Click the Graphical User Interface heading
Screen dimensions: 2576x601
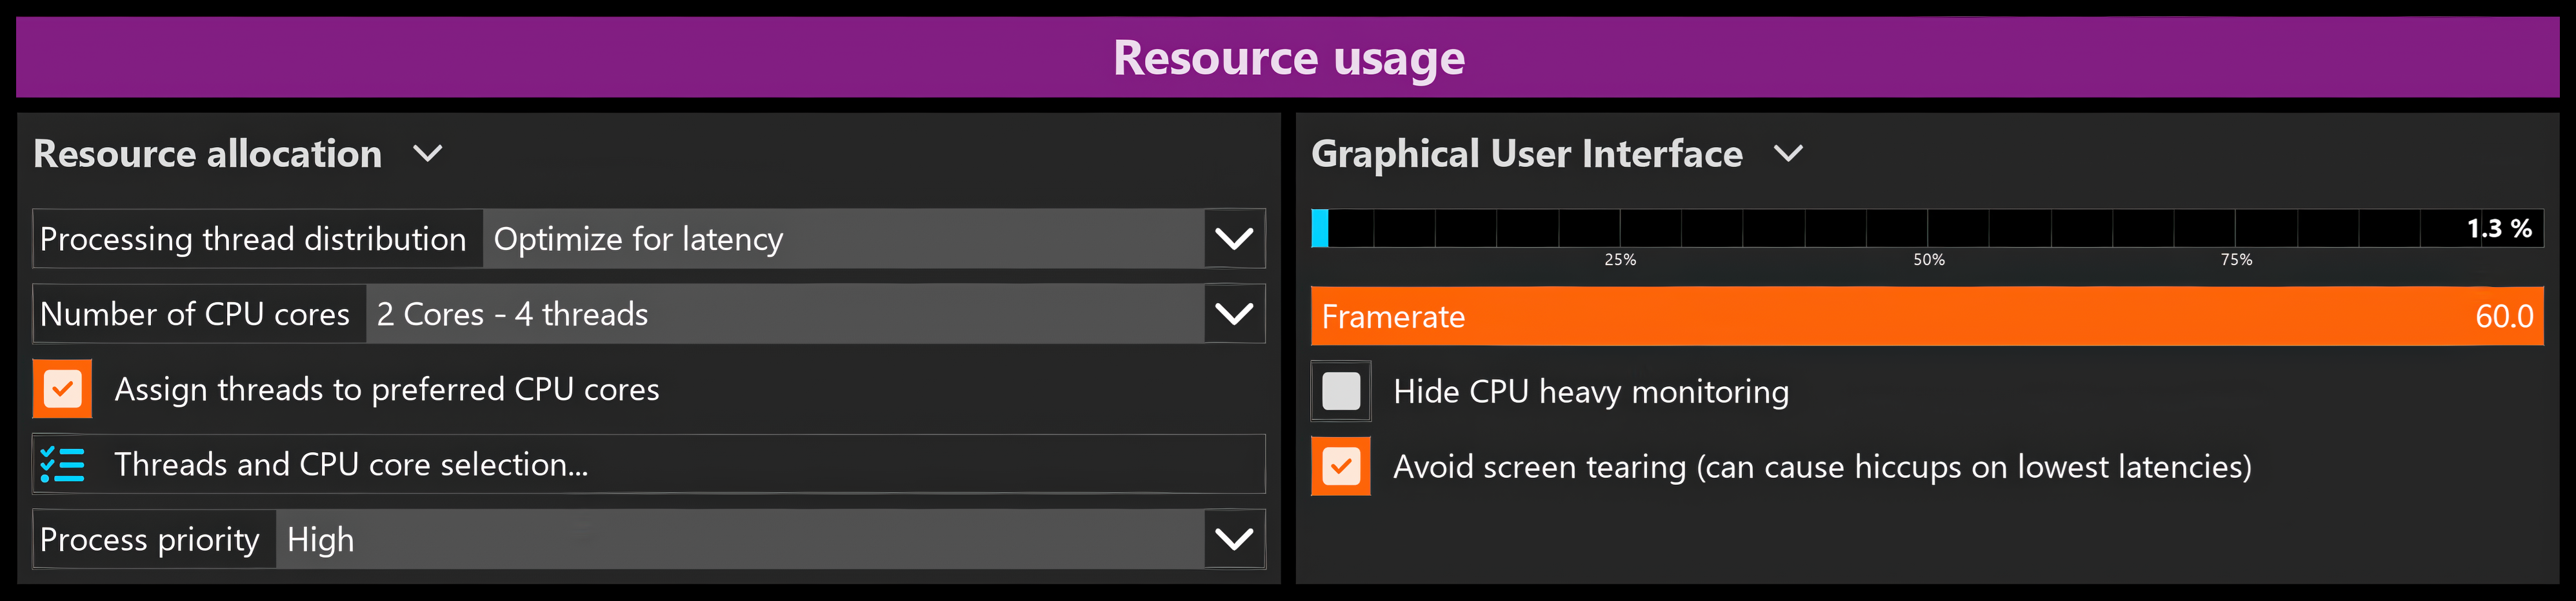(x=1526, y=154)
